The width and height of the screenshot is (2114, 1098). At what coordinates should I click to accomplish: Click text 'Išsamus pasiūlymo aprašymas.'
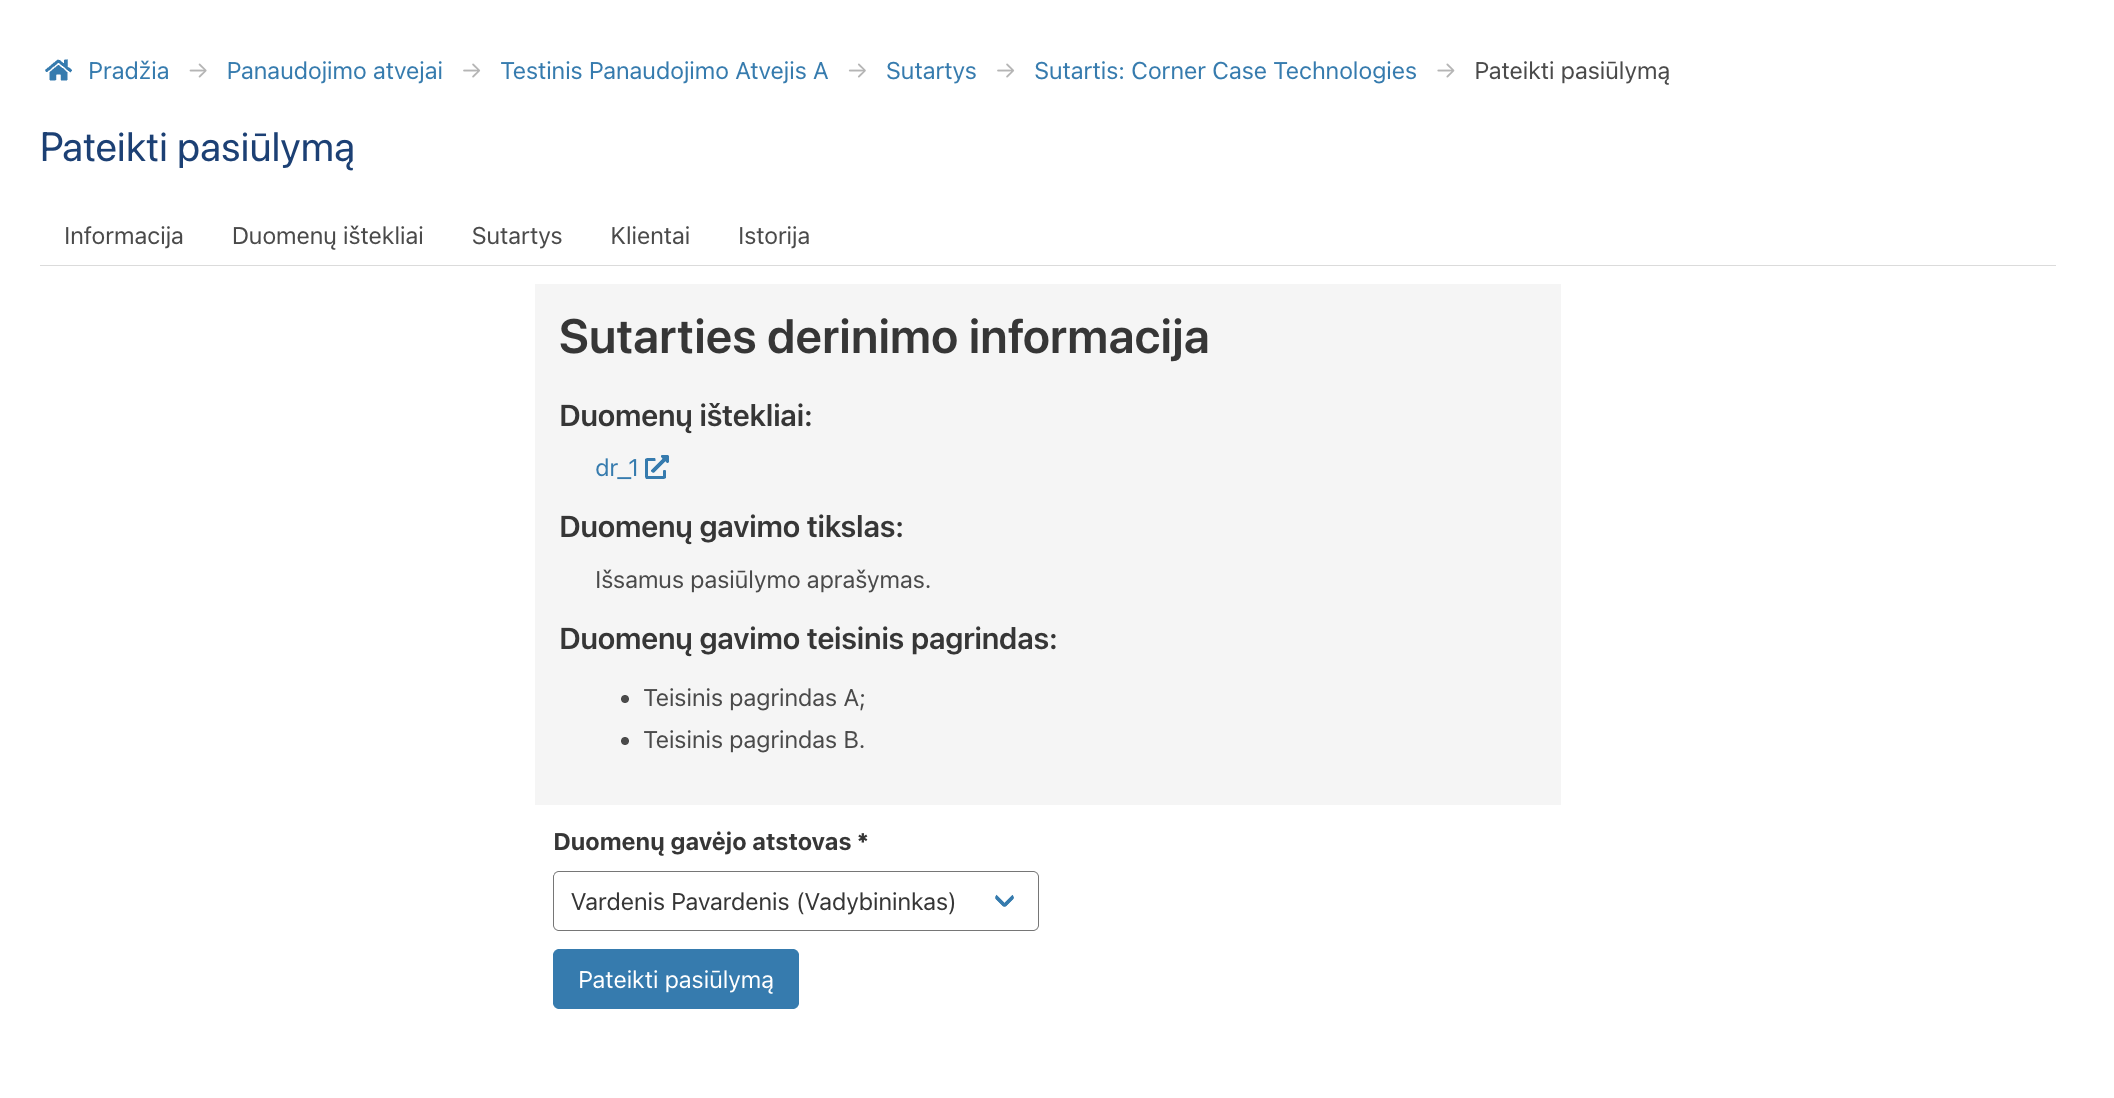click(763, 580)
